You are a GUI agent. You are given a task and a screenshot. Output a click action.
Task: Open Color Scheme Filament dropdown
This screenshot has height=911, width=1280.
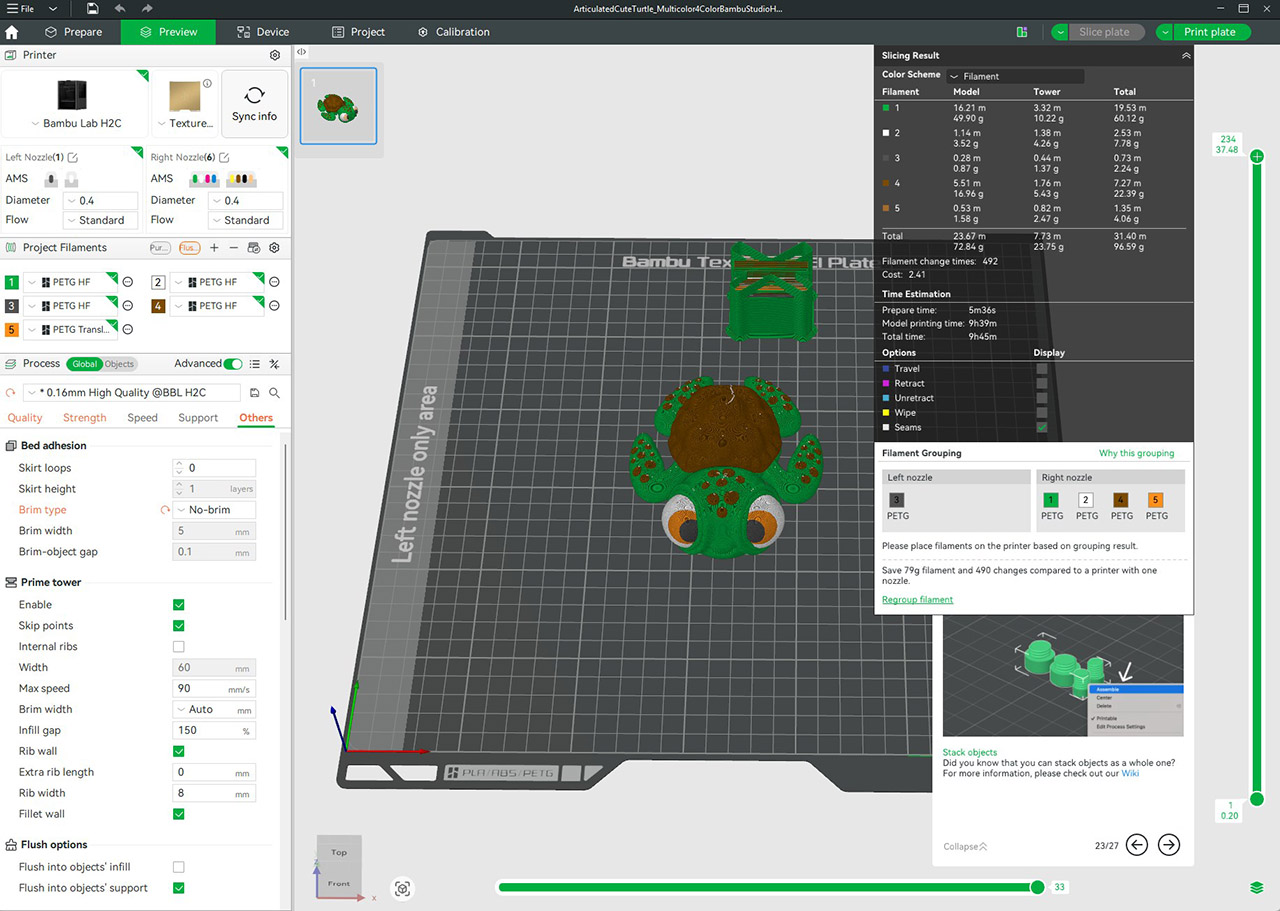tap(1015, 76)
